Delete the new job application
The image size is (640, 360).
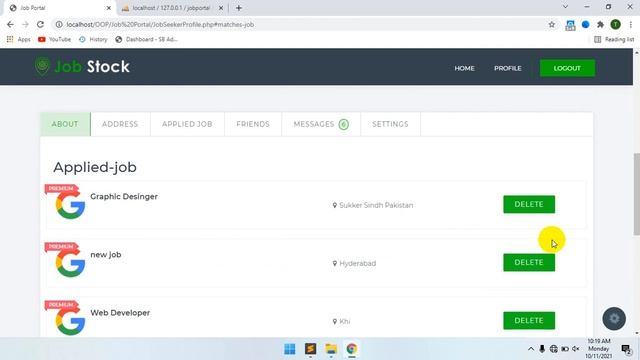coord(529,262)
